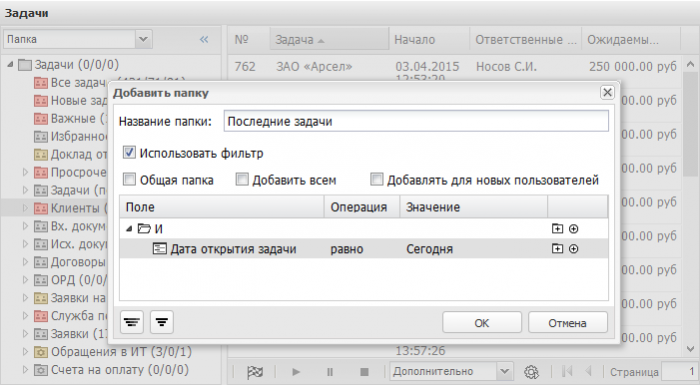Click the wide filter lines button at dialog bottom

click(x=132, y=322)
